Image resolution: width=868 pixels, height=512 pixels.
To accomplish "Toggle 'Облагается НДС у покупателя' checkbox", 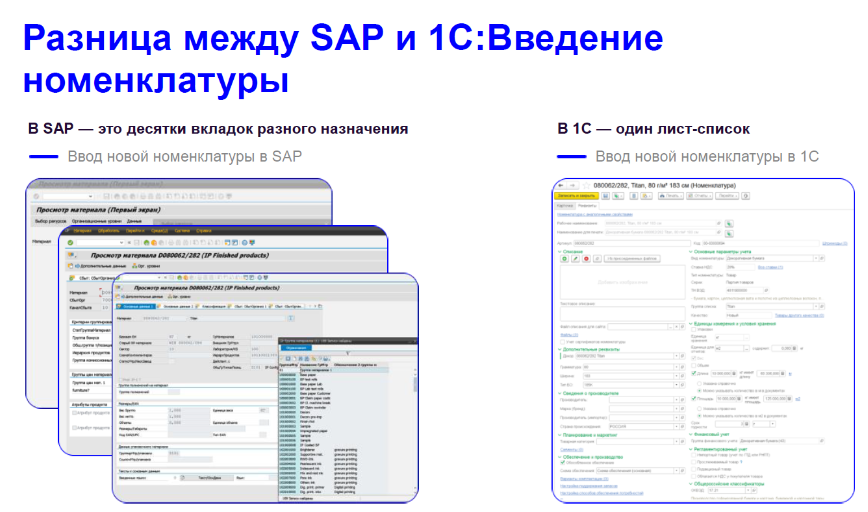I will [694, 477].
